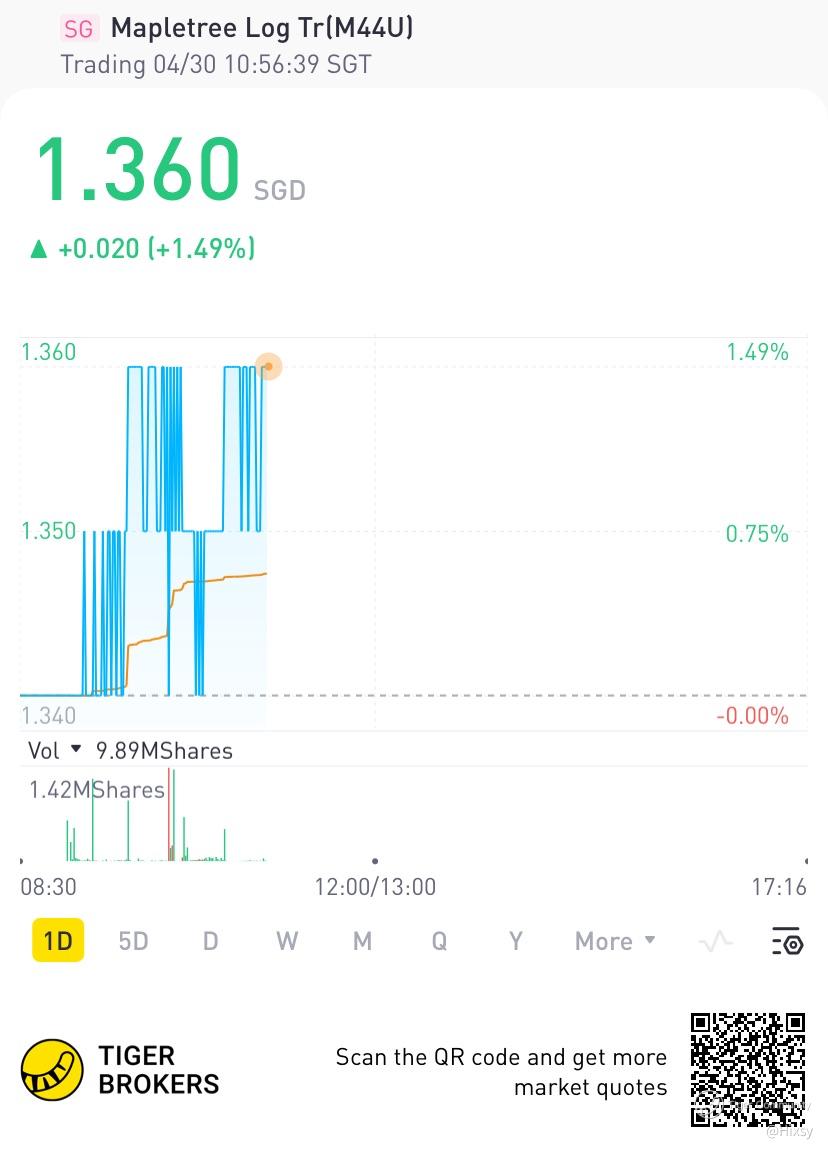
Task: Tap the pink SG market badge
Action: (78, 28)
